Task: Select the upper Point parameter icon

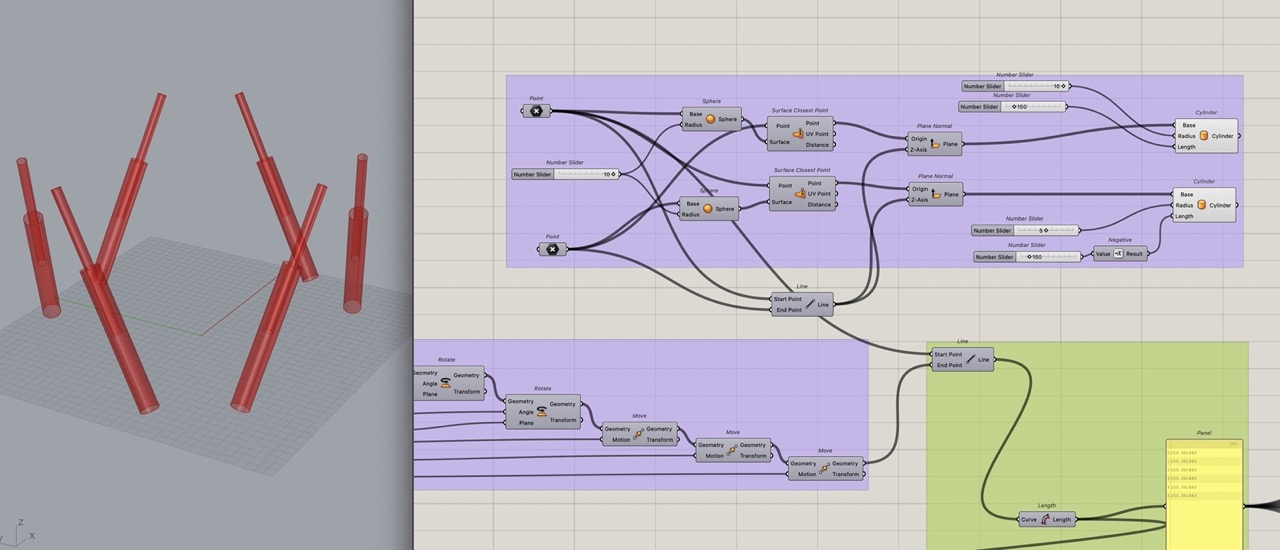Action: pos(536,111)
